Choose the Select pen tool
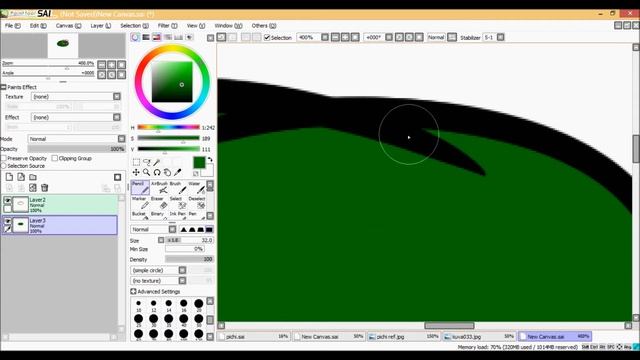The image size is (640, 360). click(x=178, y=202)
